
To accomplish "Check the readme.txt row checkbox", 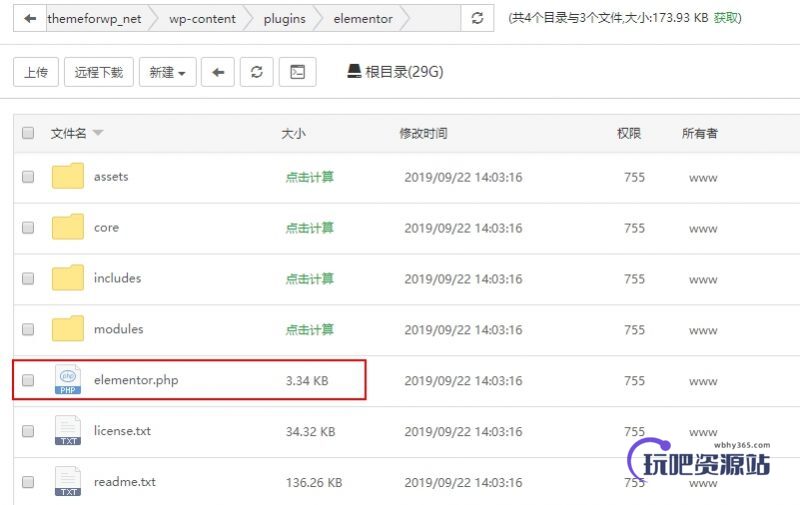I will pos(28,482).
